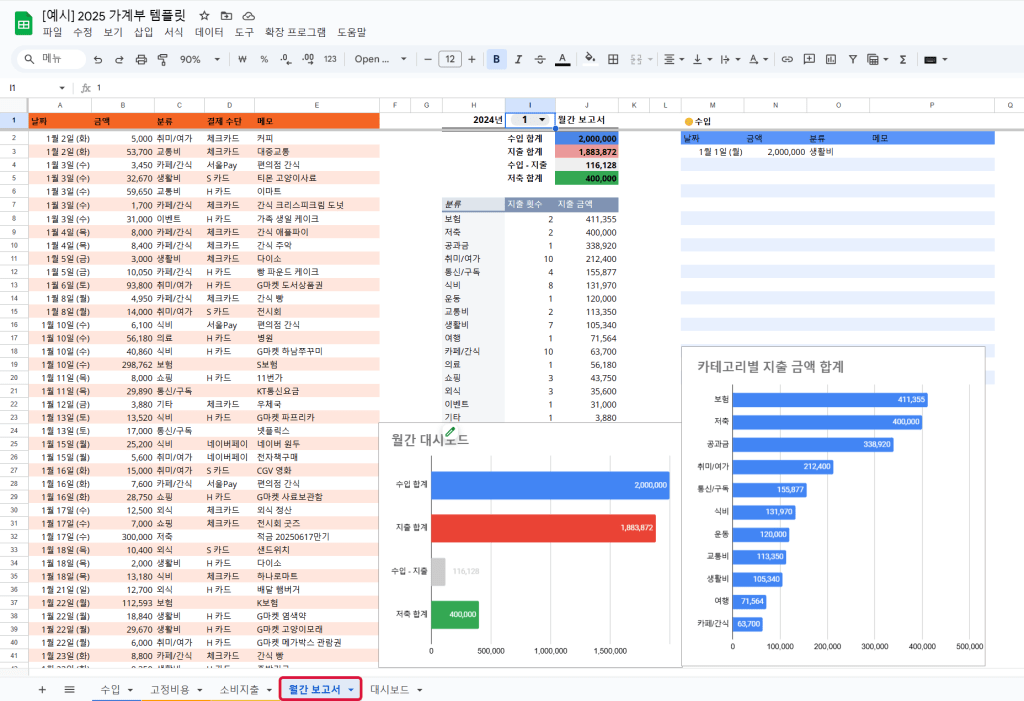The width and height of the screenshot is (1024, 701).
Task: Insert a link using the toolbar
Action: coord(787,59)
